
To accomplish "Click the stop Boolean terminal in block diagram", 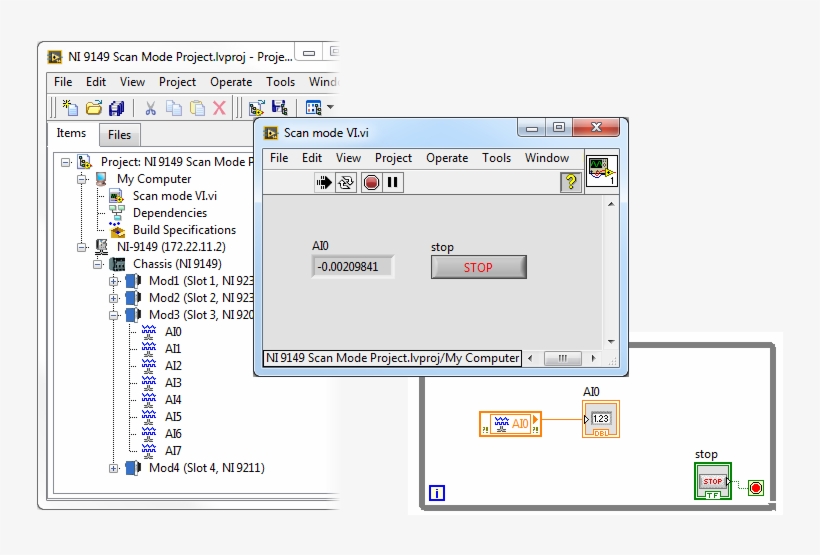I will coord(712,481).
